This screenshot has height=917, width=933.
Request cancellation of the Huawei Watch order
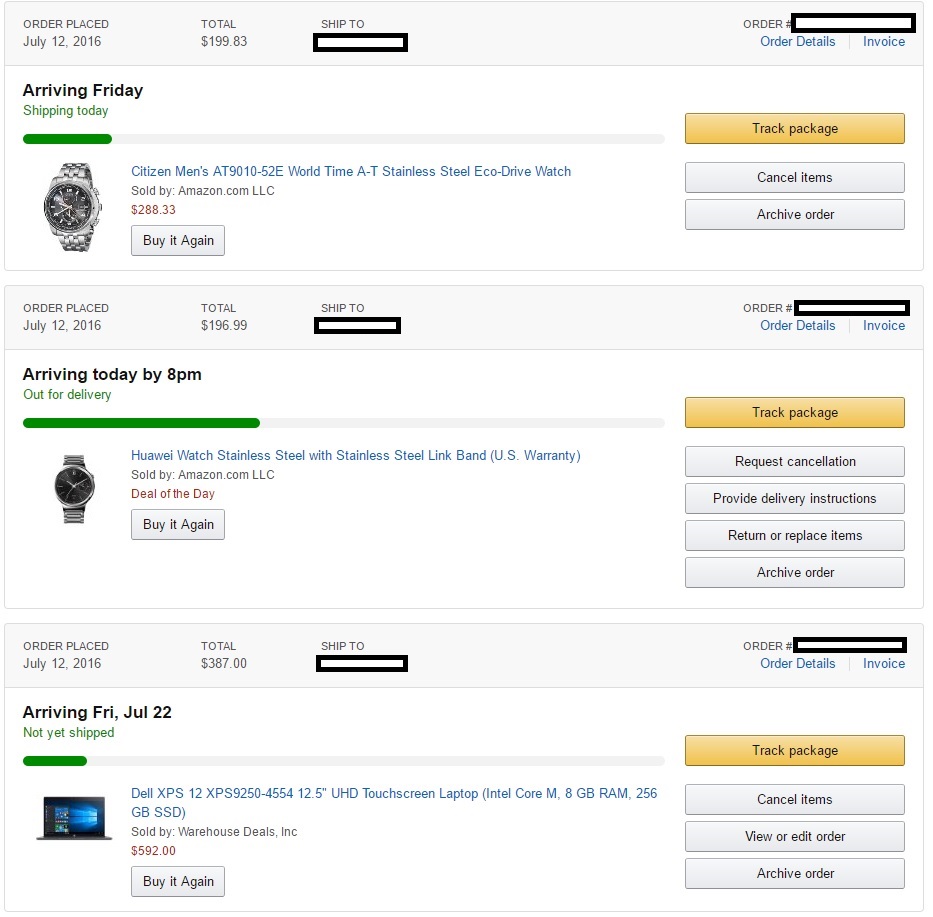coord(794,462)
